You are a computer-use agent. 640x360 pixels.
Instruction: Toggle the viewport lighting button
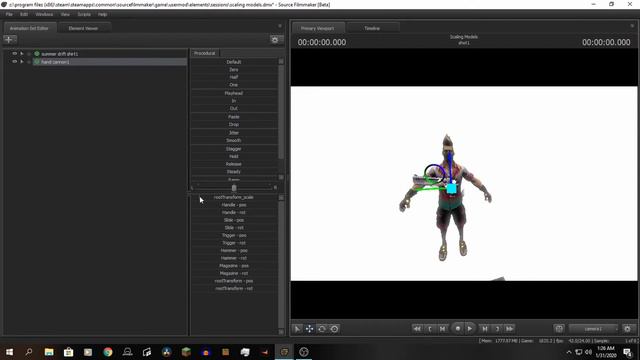[x=559, y=329]
